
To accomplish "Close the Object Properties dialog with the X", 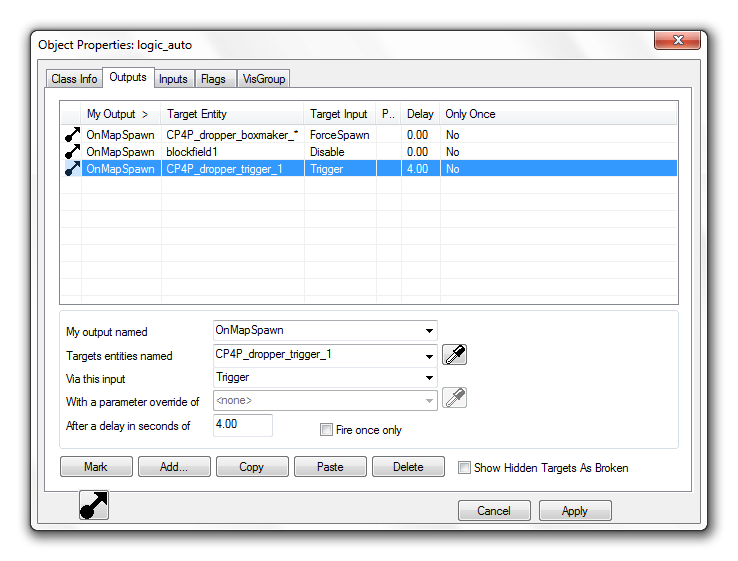I will click(676, 41).
